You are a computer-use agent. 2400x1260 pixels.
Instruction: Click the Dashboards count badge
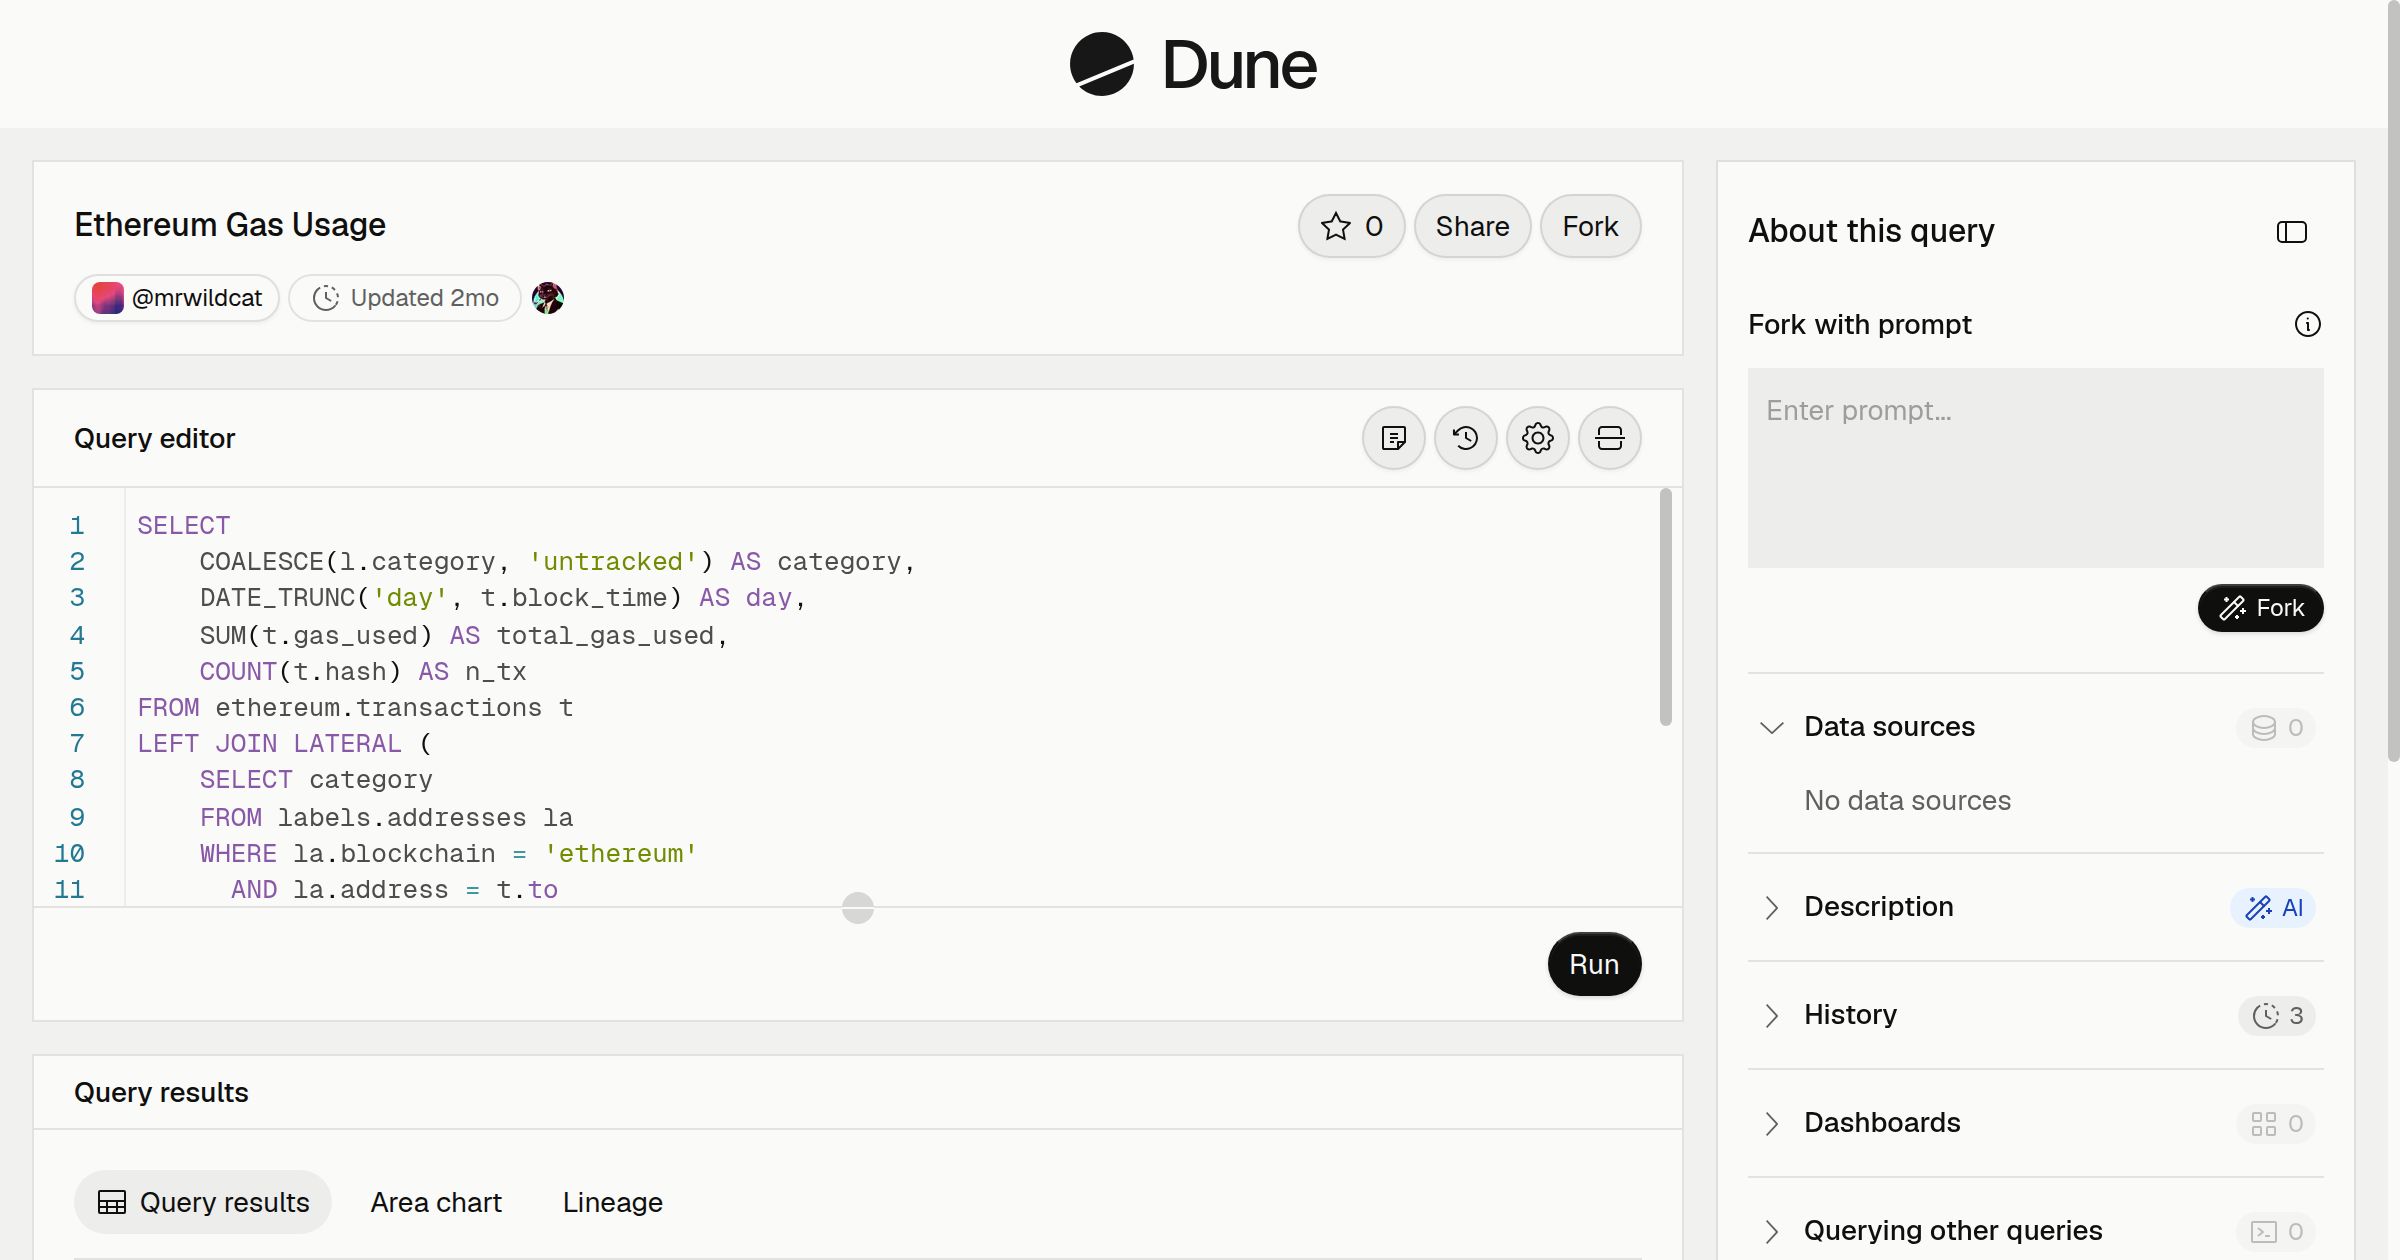(x=2276, y=1124)
